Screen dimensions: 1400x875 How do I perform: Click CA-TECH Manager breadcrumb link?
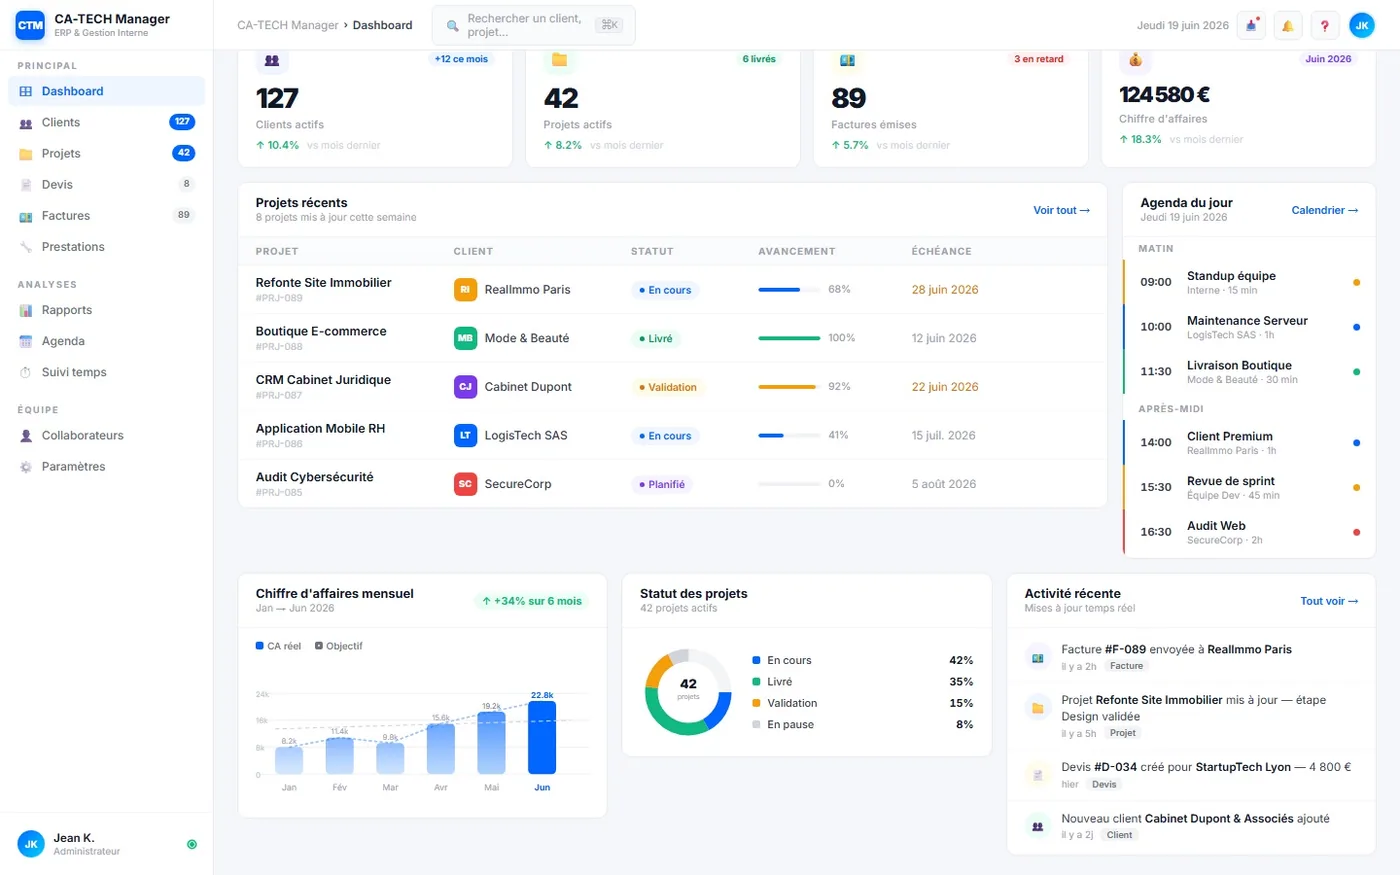tap(288, 25)
